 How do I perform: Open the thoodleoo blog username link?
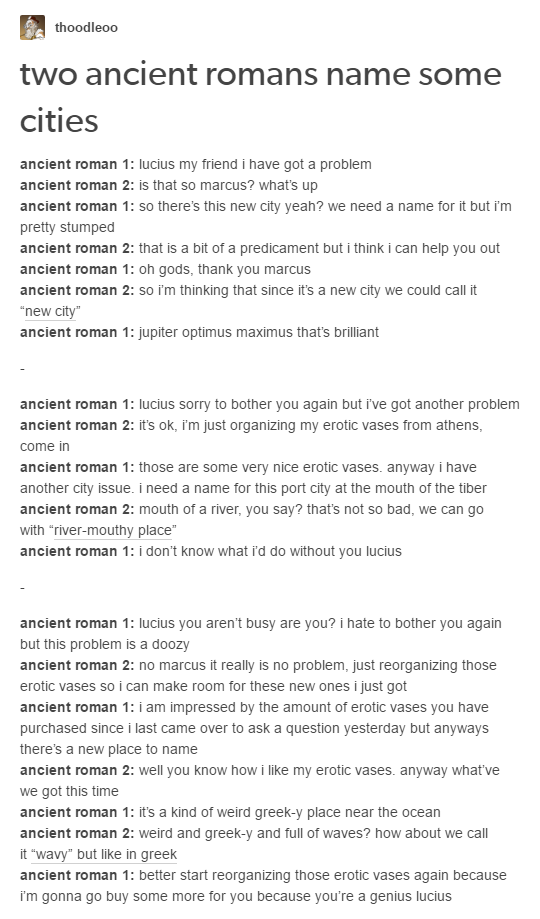[86, 28]
